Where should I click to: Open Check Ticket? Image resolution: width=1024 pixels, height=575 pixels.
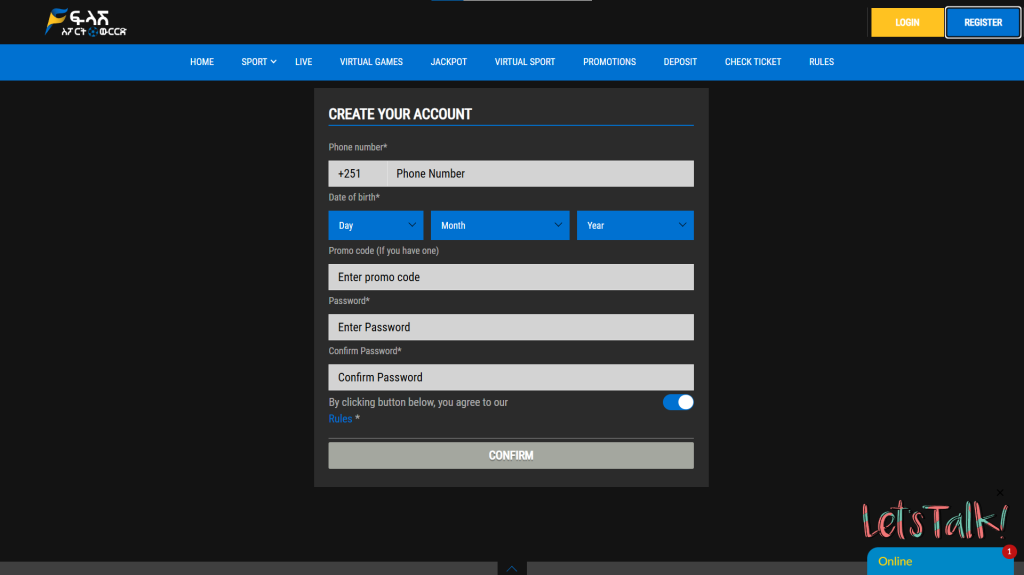[x=753, y=62]
